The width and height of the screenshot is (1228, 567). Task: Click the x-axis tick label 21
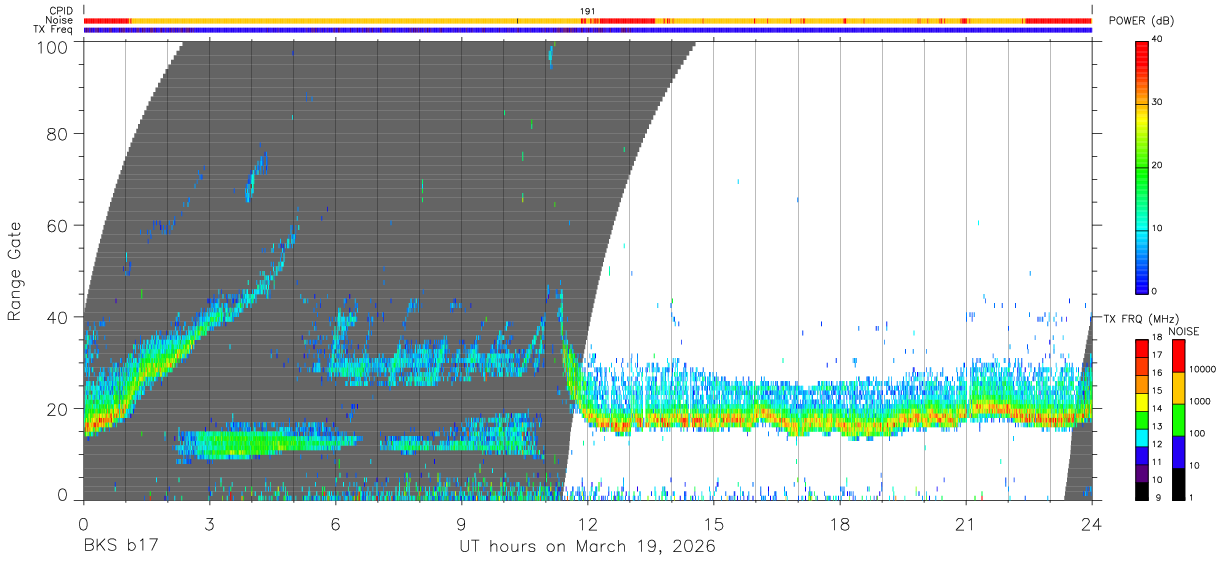click(965, 523)
